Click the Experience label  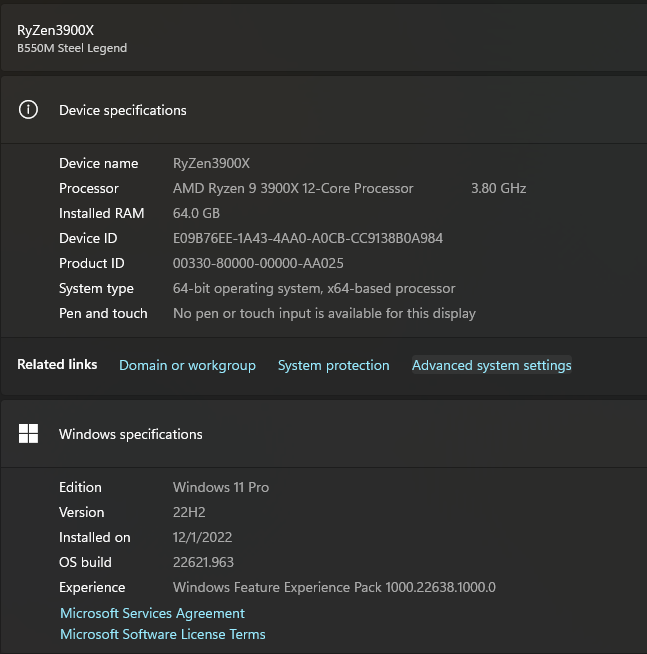[92, 587]
